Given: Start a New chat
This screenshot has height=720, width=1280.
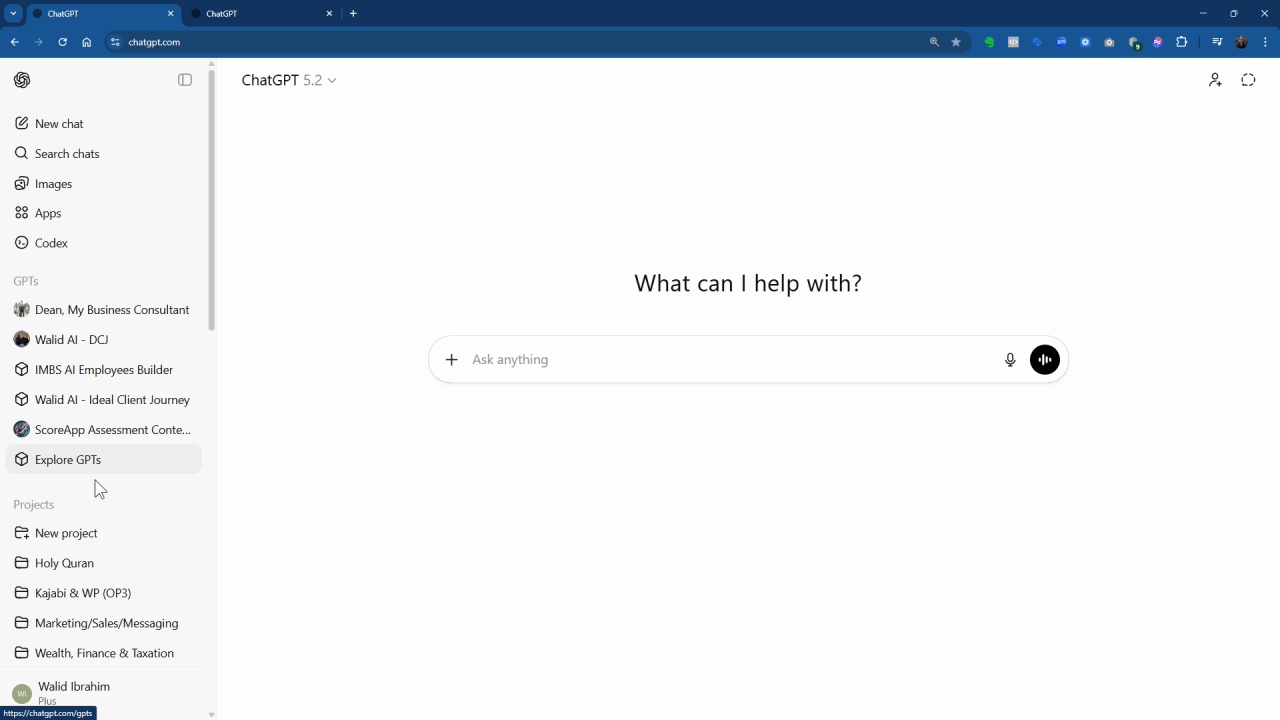Looking at the screenshot, I should point(59,124).
